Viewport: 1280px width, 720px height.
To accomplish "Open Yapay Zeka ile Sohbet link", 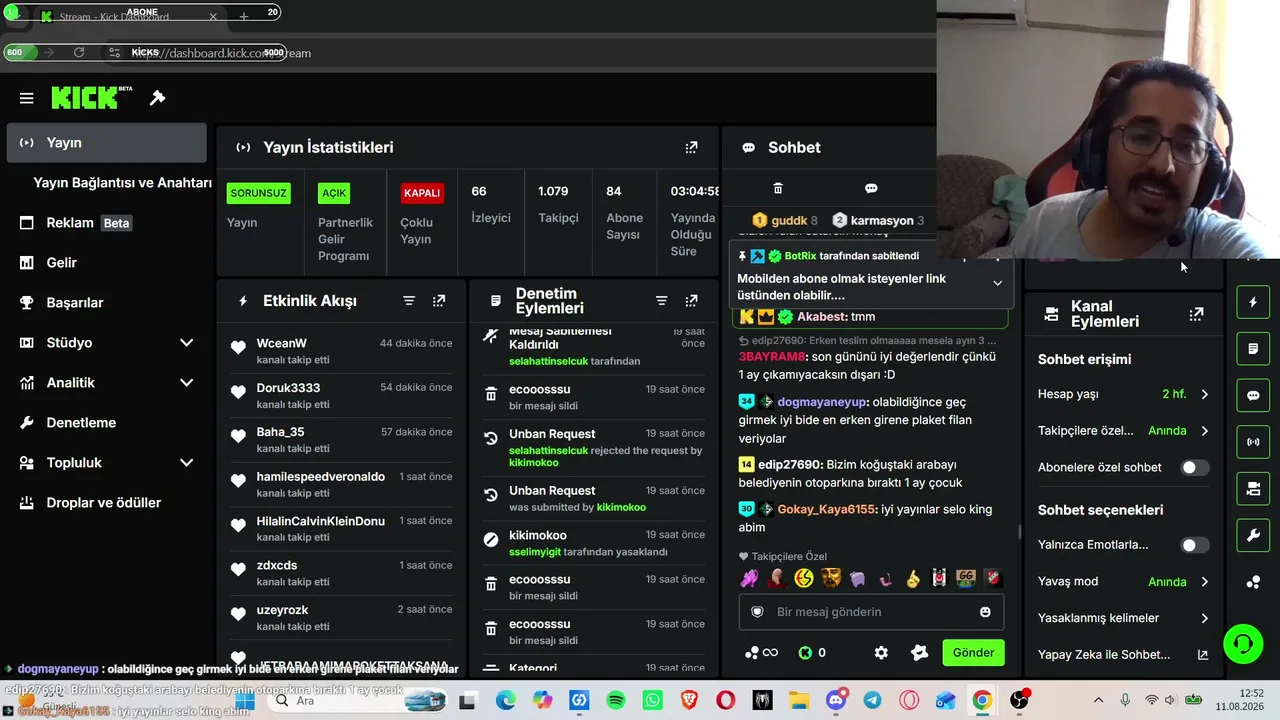I will [x=1123, y=655].
